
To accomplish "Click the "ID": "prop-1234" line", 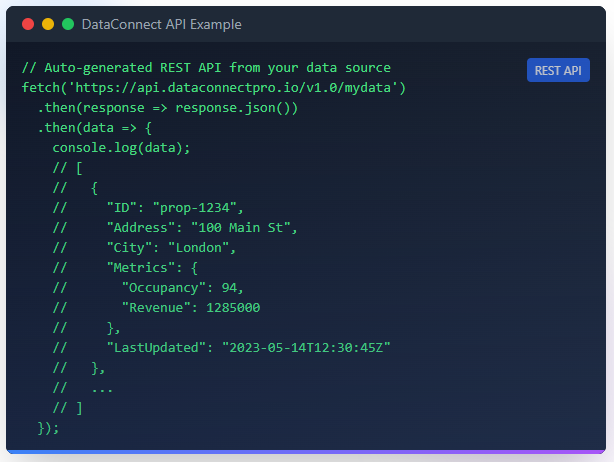I will point(148,208).
